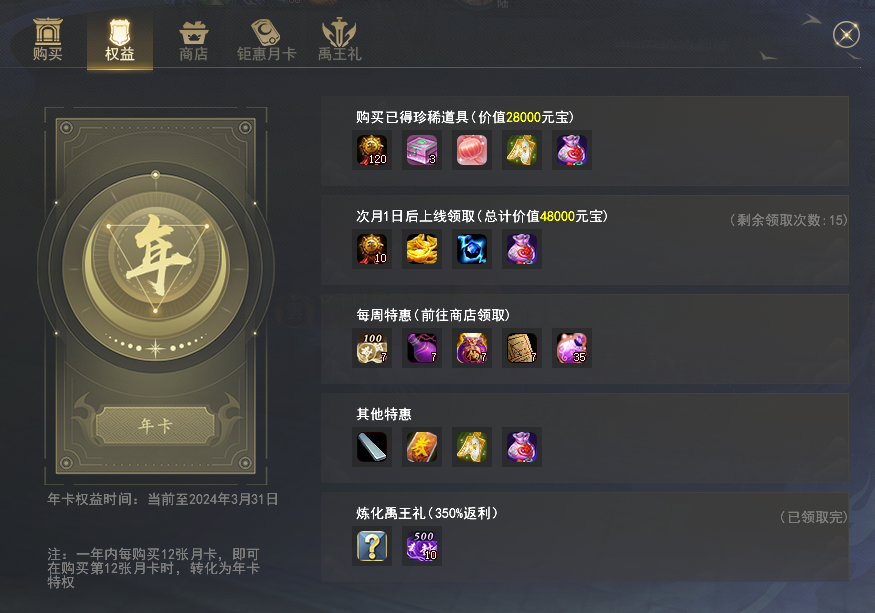This screenshot has height=613, width=875.
Task: Select the medal icon with count 120
Action: pyautogui.click(x=372, y=150)
